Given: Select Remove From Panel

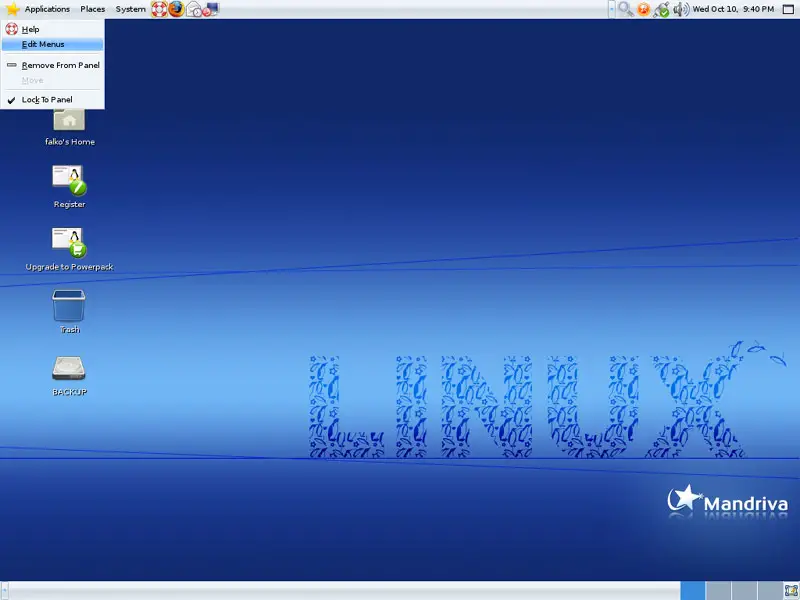Looking at the screenshot, I should [53, 65].
